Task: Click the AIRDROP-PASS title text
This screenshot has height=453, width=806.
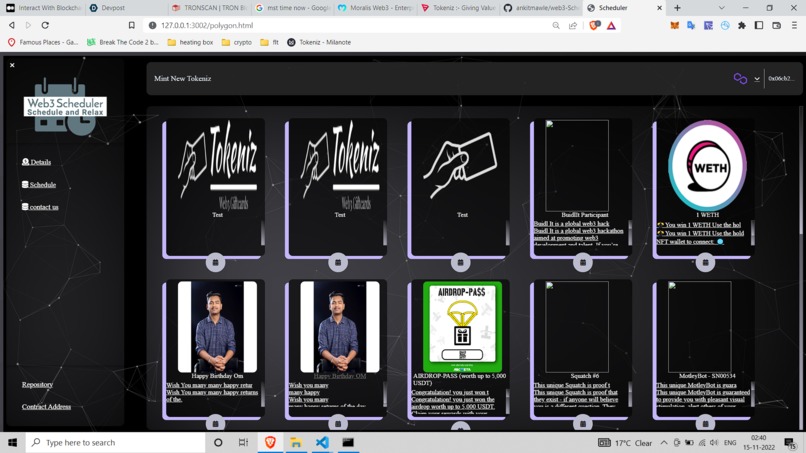Action: click(x=459, y=379)
